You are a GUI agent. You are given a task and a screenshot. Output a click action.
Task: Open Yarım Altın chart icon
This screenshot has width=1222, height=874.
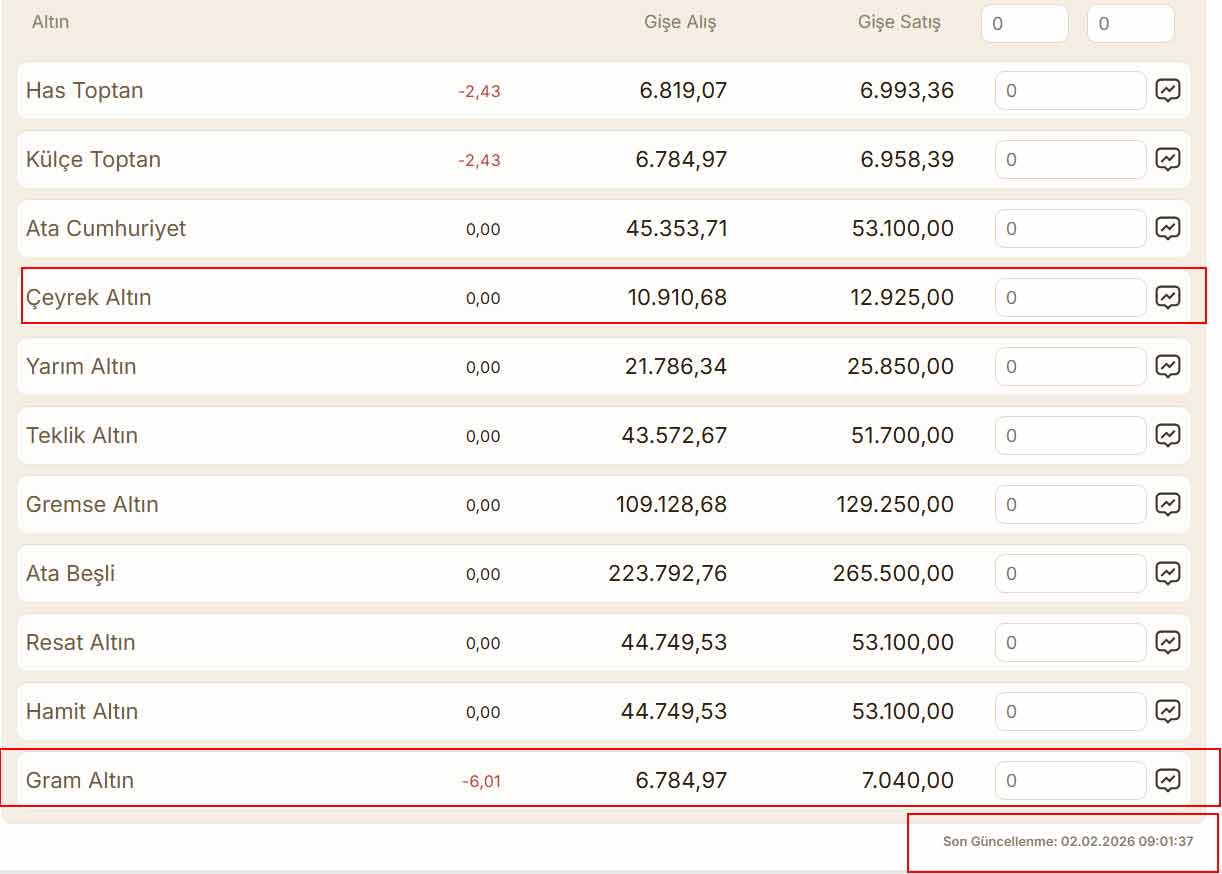tap(1168, 367)
